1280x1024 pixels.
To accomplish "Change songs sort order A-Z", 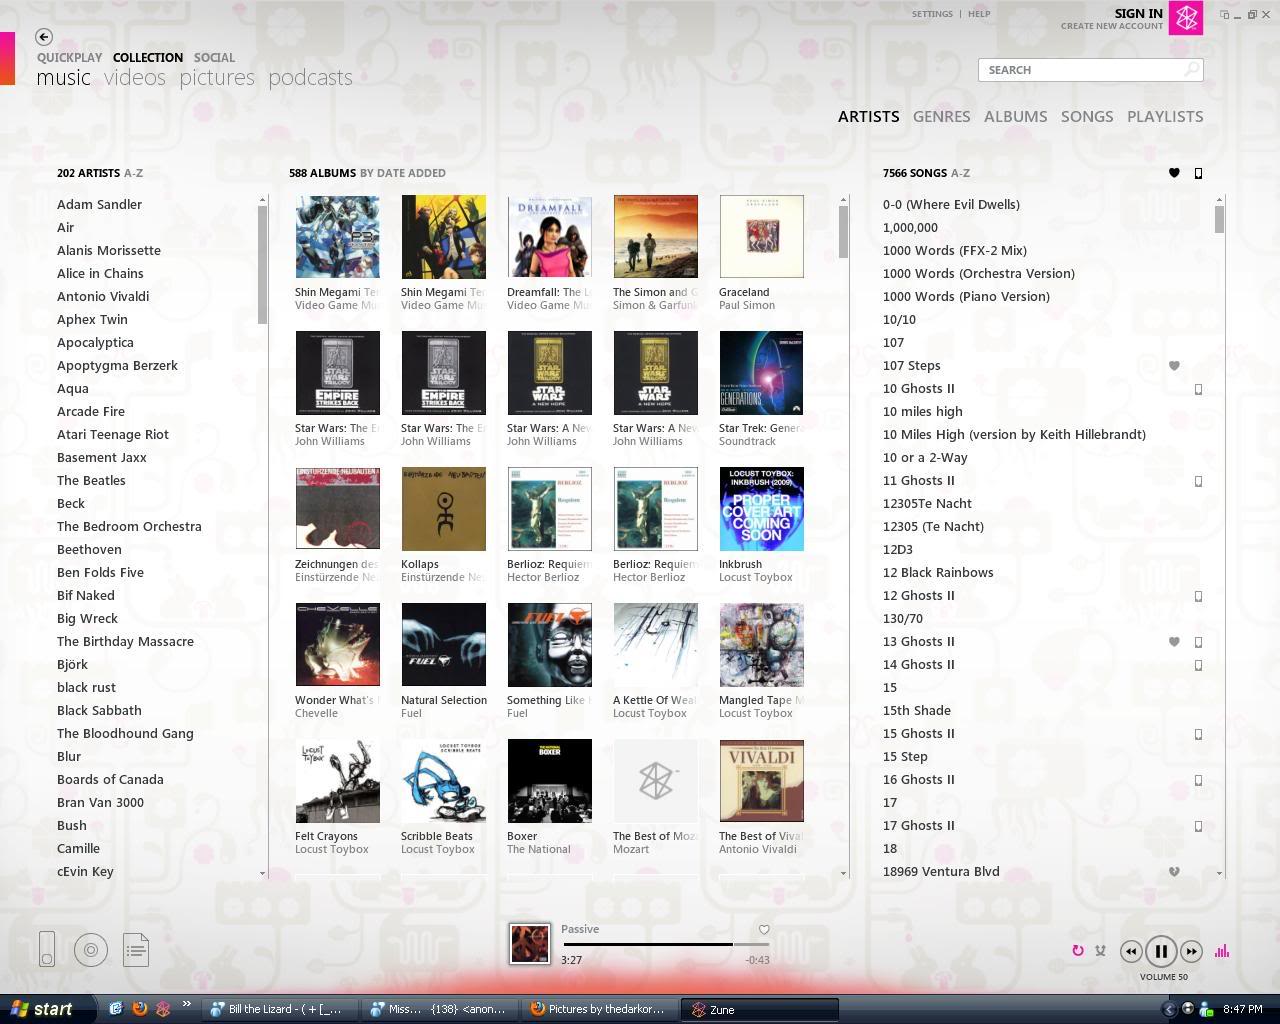I will pyautogui.click(x=960, y=173).
